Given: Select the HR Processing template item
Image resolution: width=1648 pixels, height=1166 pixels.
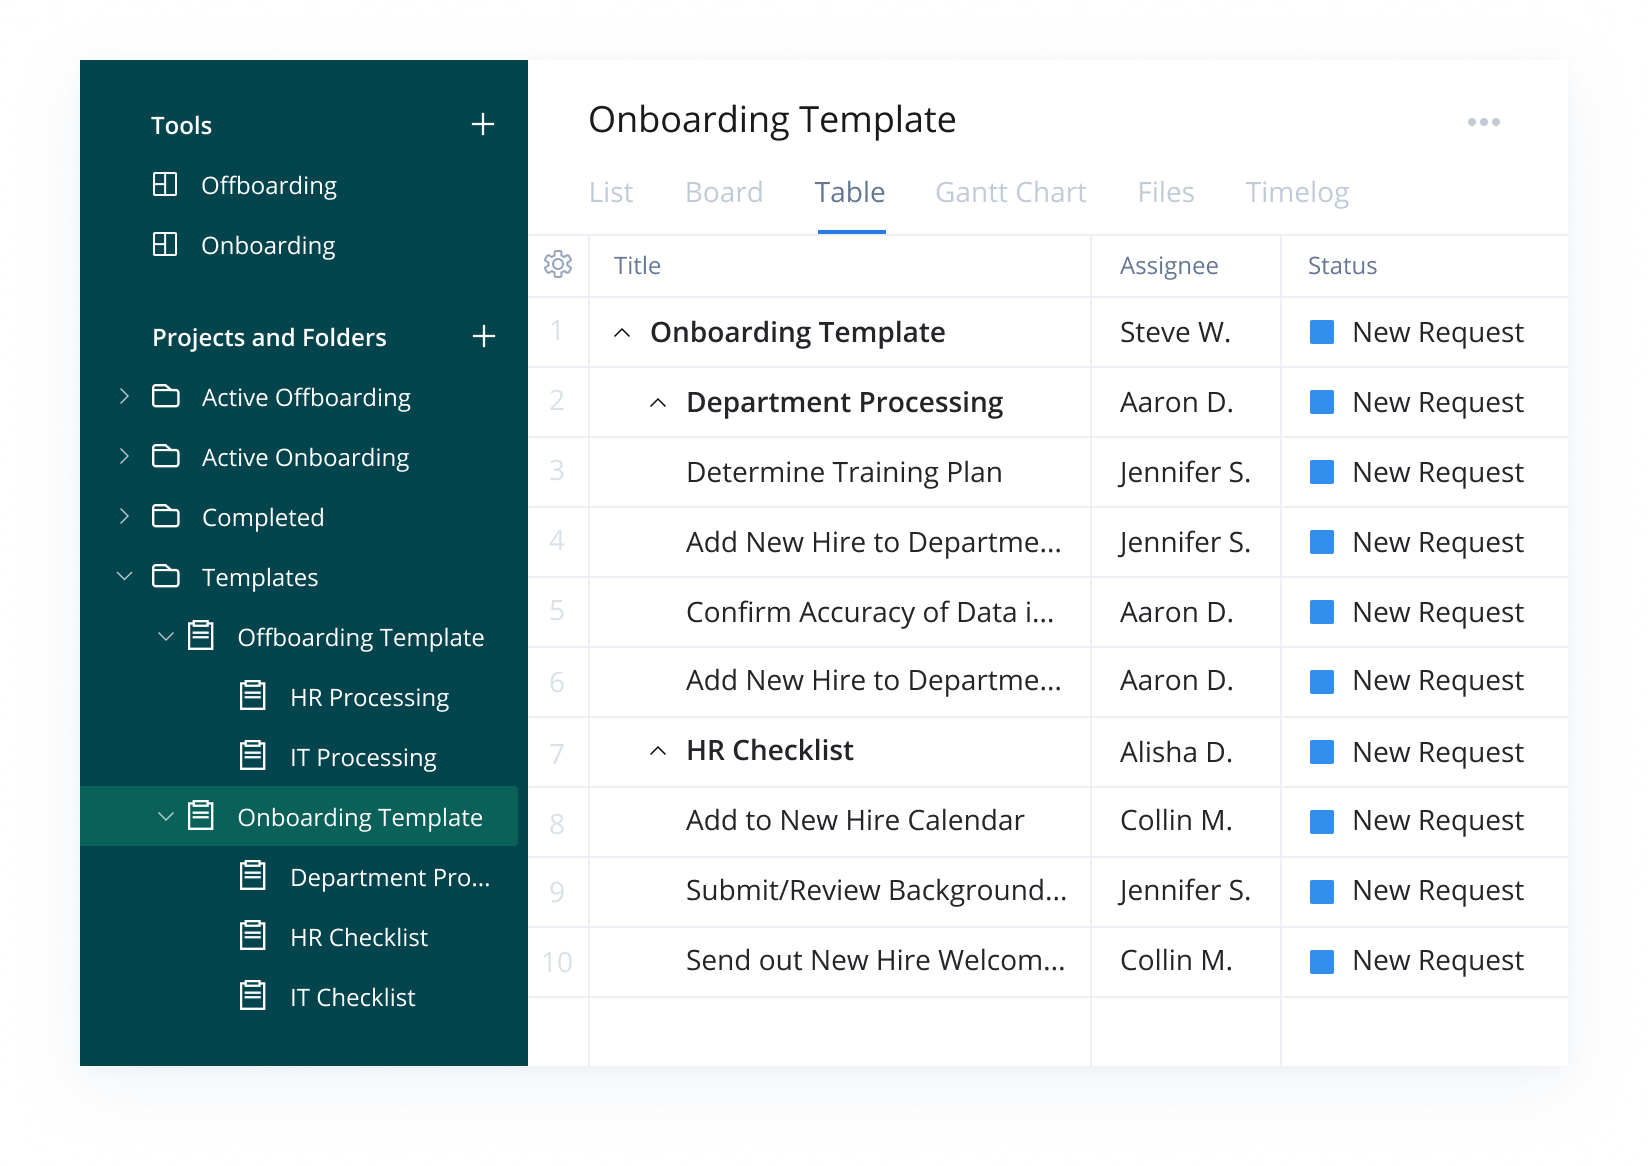Looking at the screenshot, I should click(x=369, y=697).
